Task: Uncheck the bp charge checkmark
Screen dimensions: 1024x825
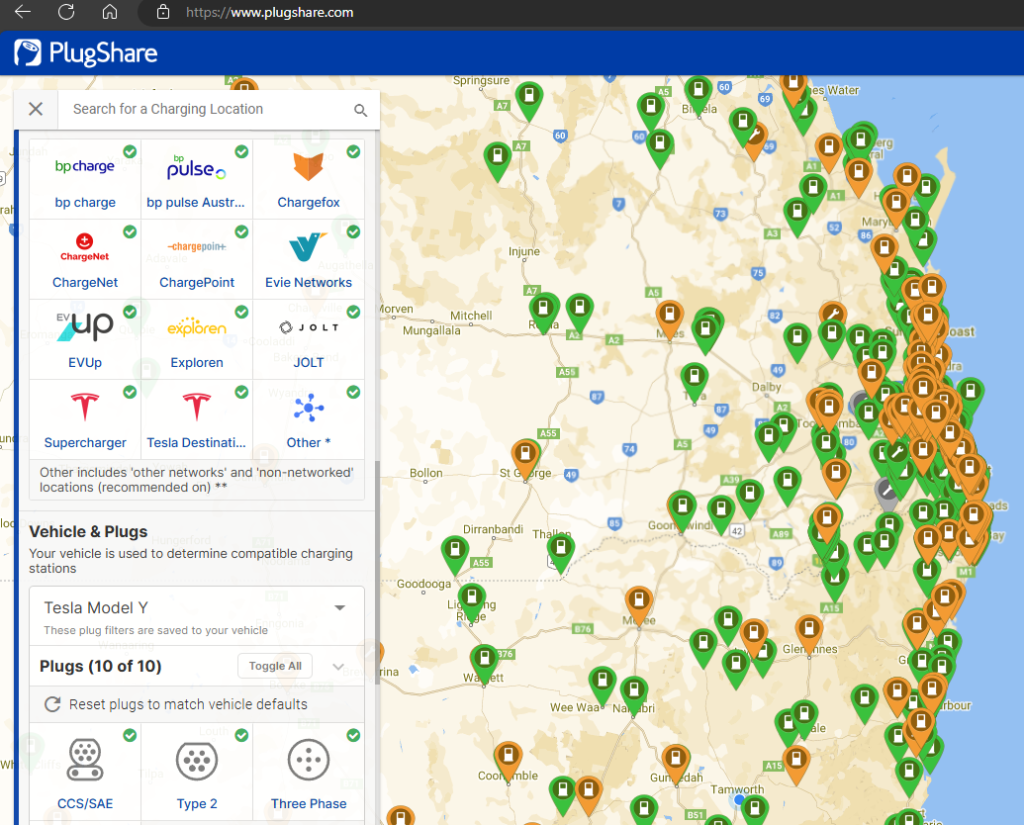Action: point(130,152)
